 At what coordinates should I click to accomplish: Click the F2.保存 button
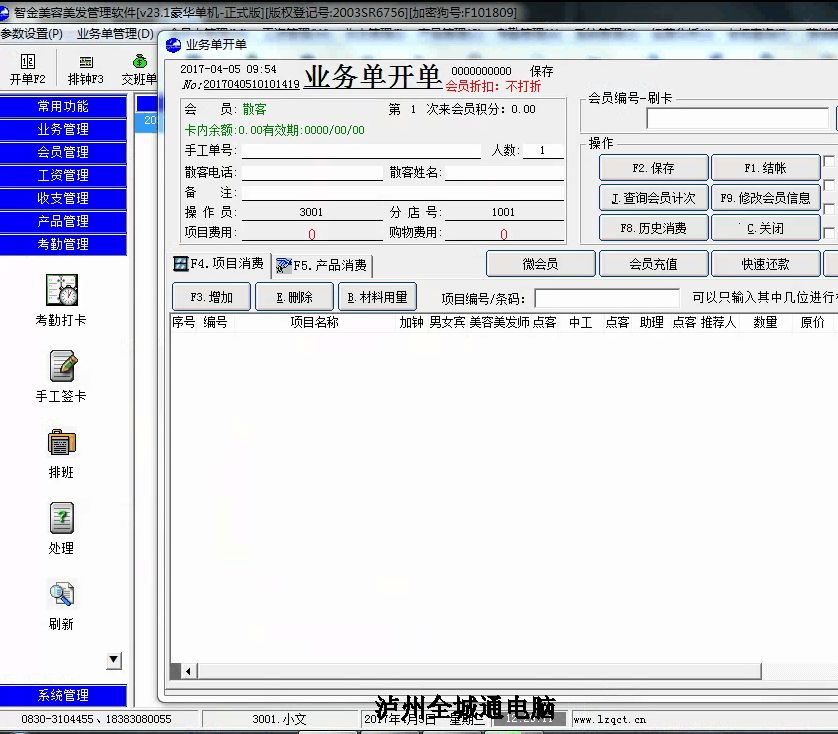pos(654,168)
